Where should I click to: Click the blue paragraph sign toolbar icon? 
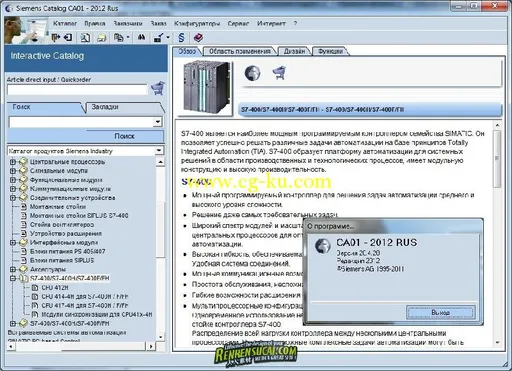tap(181, 37)
